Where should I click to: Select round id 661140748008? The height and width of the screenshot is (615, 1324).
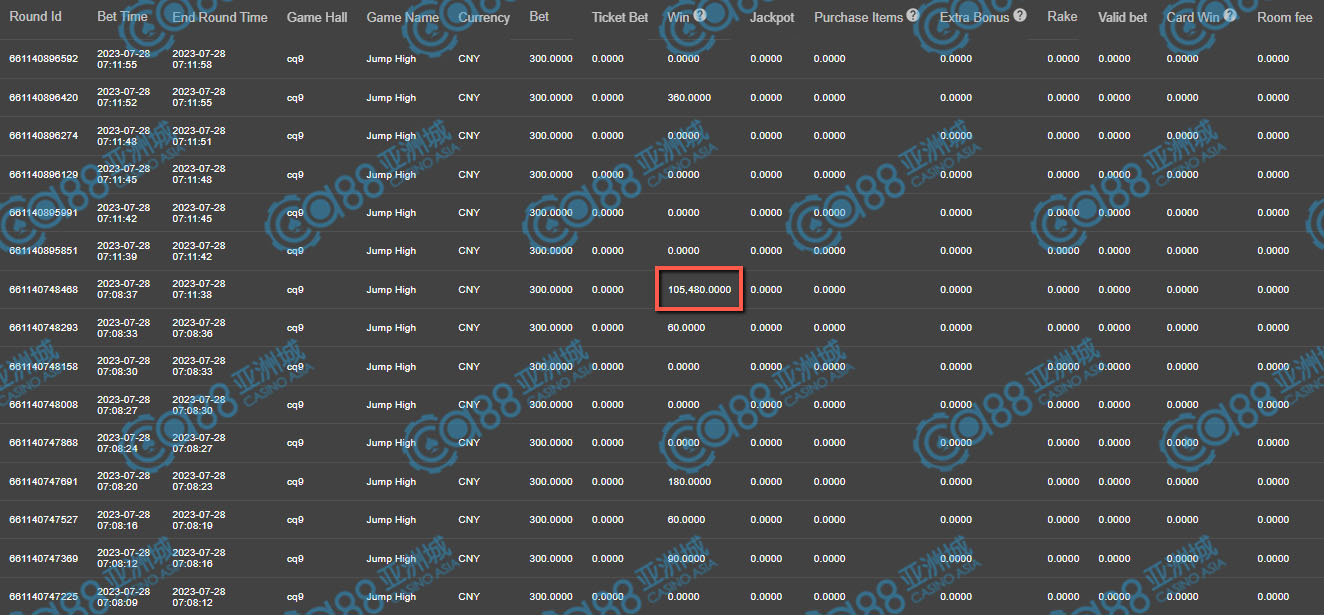(43, 405)
